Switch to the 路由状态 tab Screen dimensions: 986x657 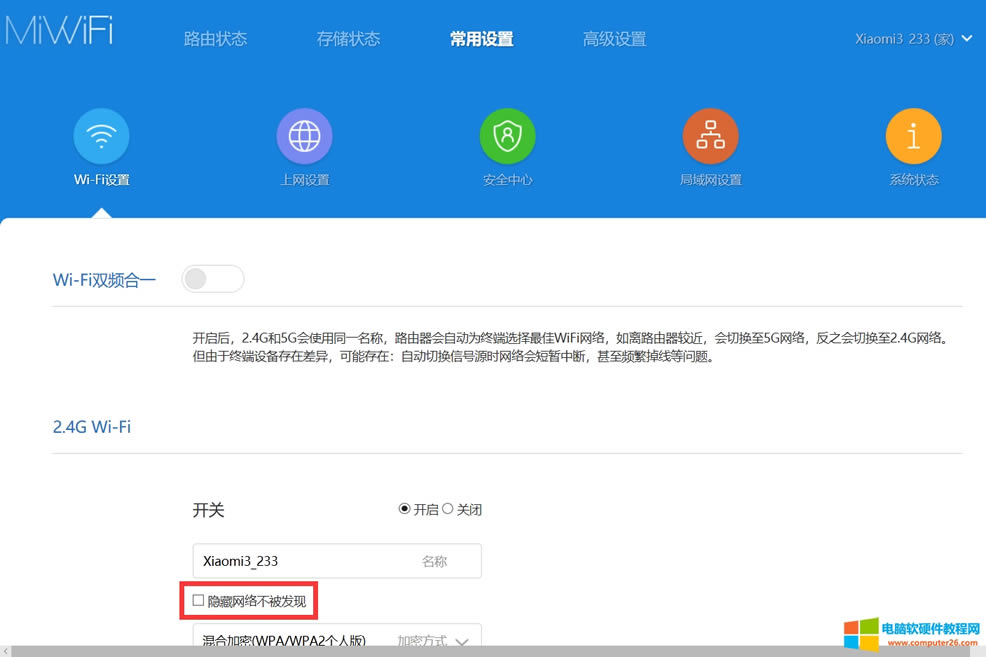[215, 39]
